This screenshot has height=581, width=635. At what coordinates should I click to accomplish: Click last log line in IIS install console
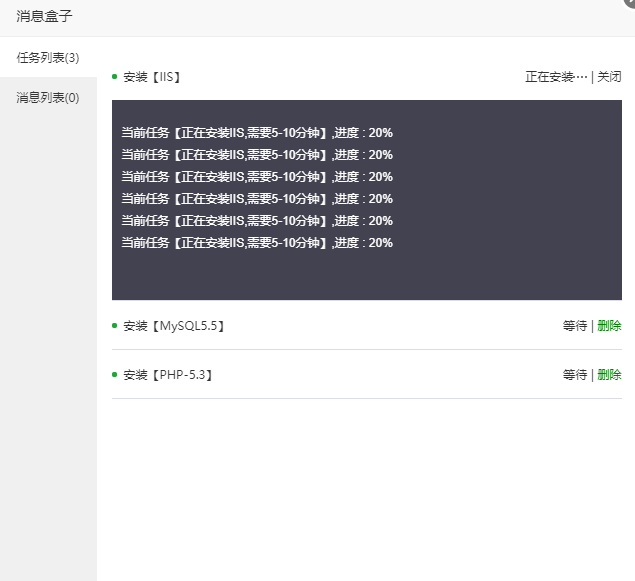(x=257, y=243)
